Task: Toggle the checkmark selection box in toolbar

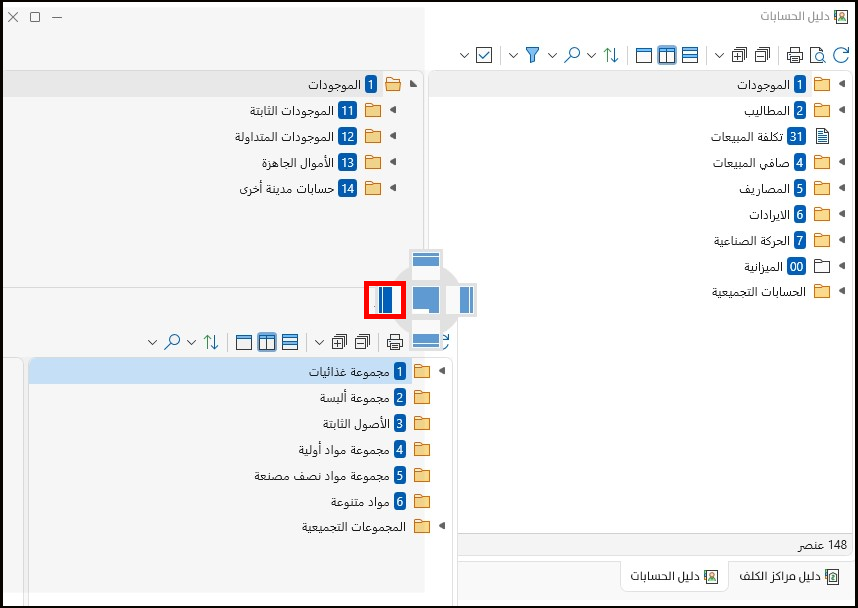Action: (x=484, y=55)
